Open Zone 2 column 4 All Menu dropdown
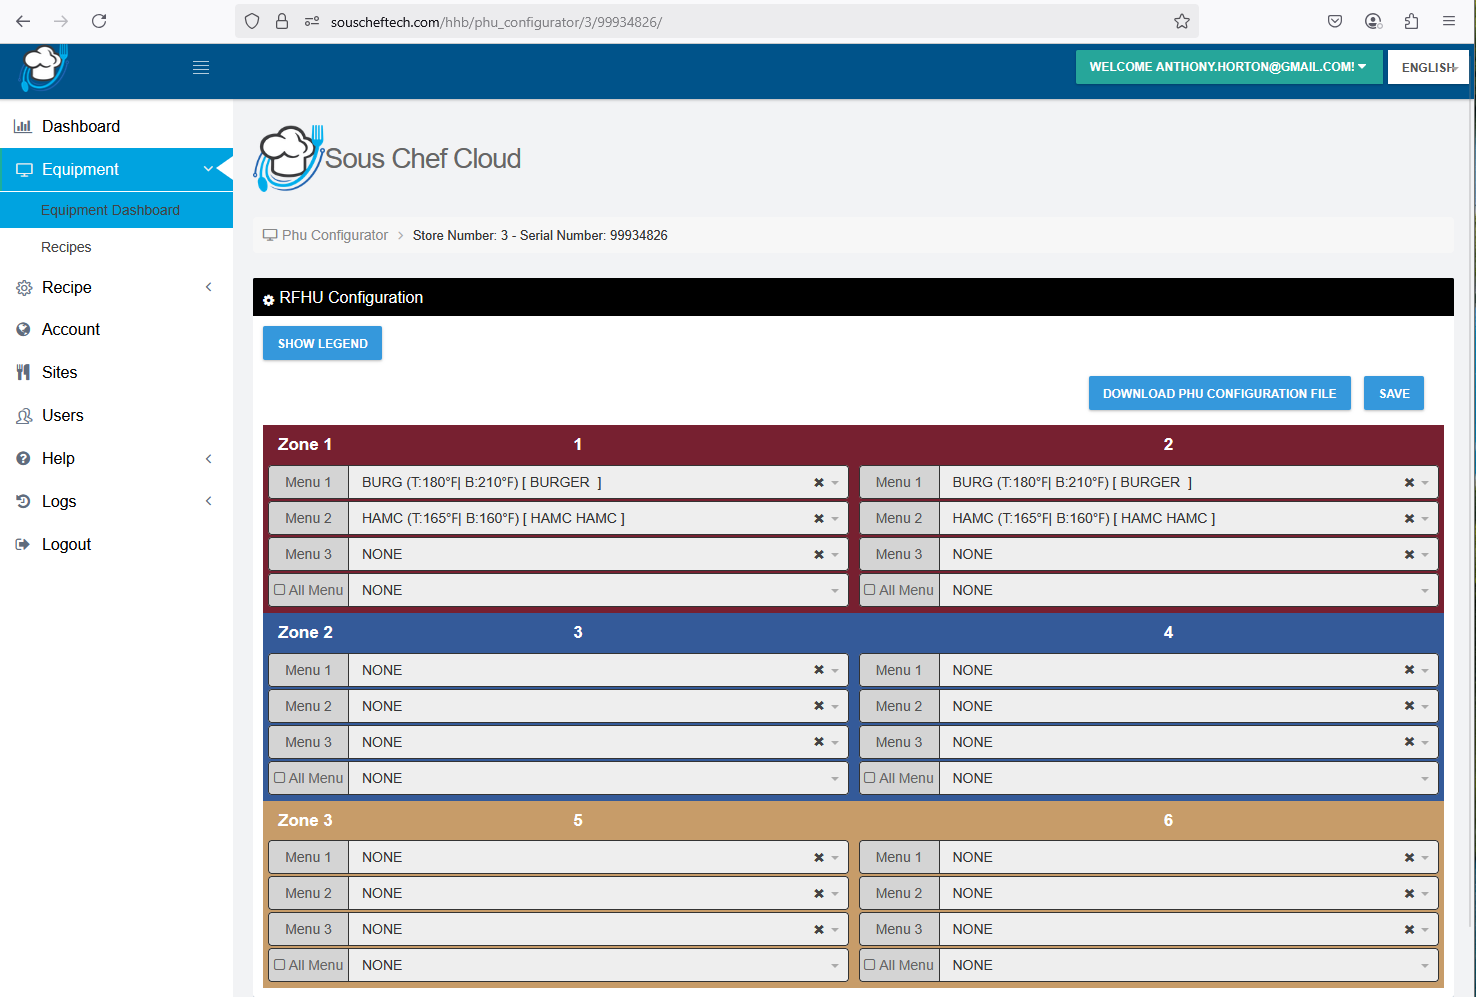 1188,778
